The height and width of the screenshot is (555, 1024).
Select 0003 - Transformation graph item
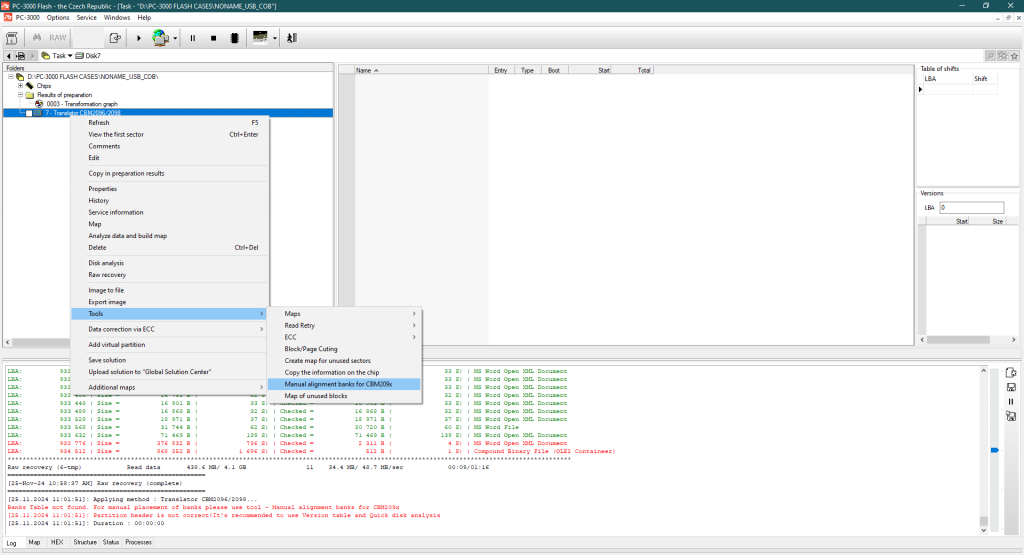click(81, 104)
